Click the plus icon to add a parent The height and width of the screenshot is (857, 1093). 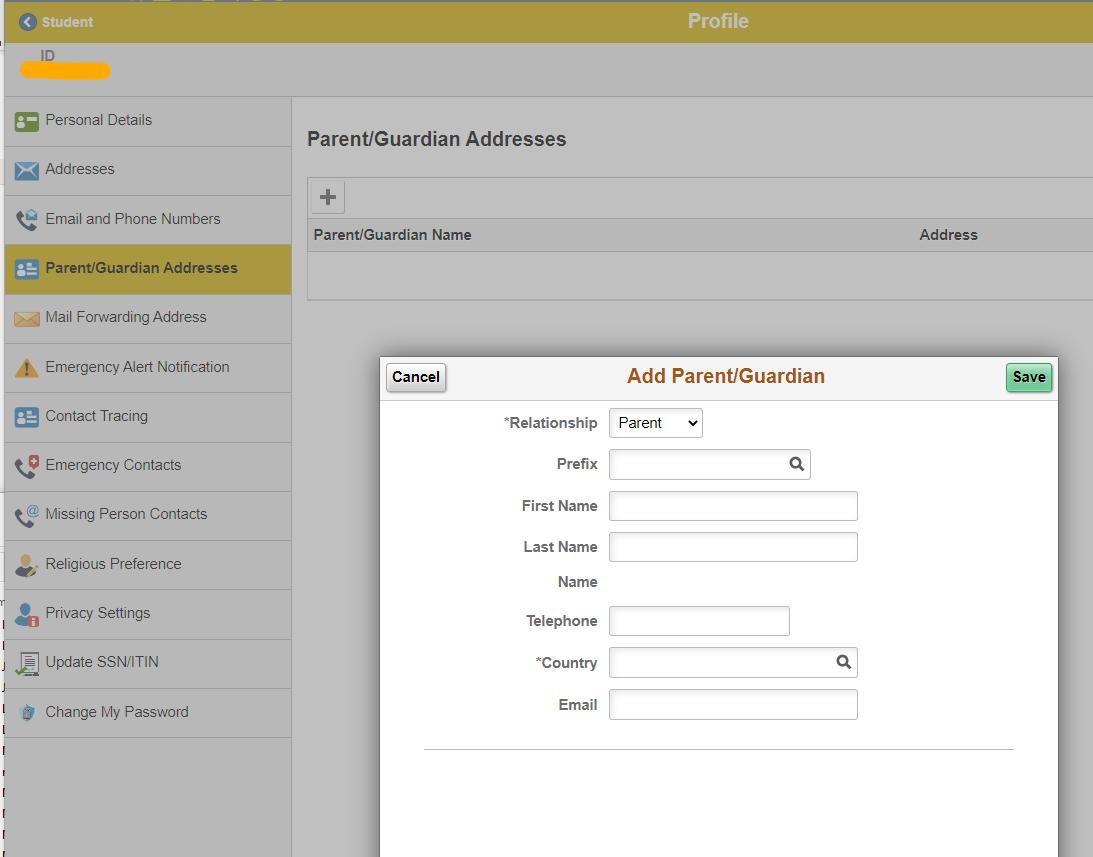click(327, 196)
